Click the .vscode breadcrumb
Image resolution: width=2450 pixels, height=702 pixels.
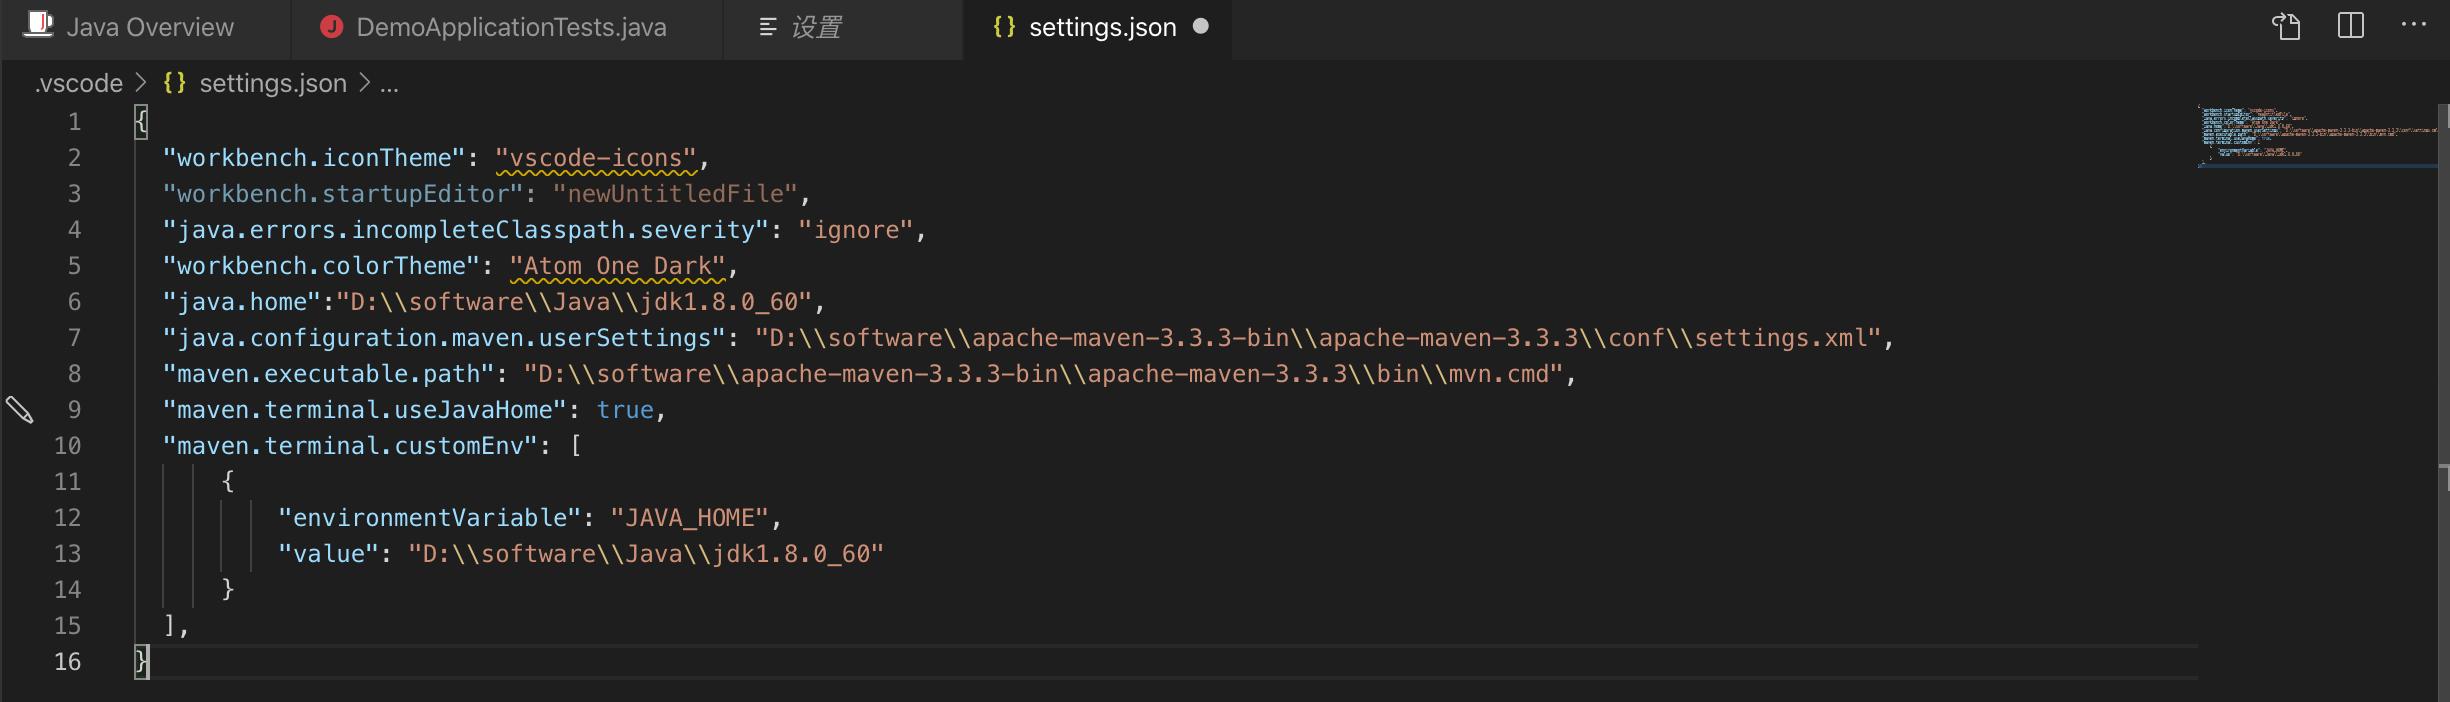coord(79,83)
